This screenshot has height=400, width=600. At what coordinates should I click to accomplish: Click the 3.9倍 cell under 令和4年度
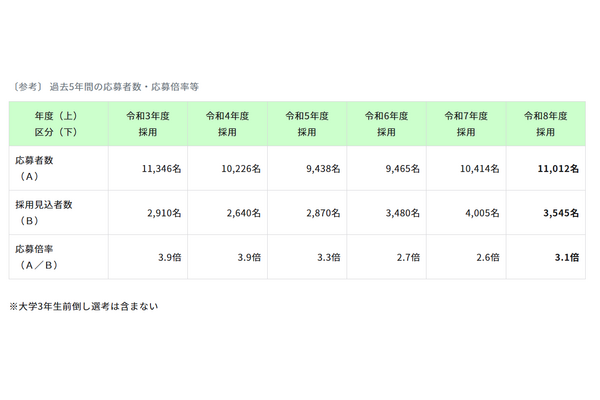tap(249, 257)
